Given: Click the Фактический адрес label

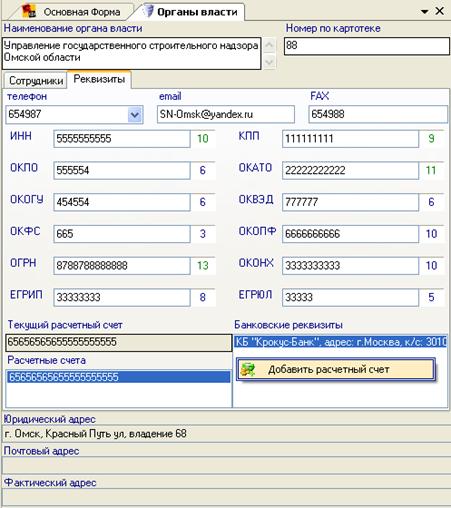Looking at the screenshot, I should pos(50,483).
